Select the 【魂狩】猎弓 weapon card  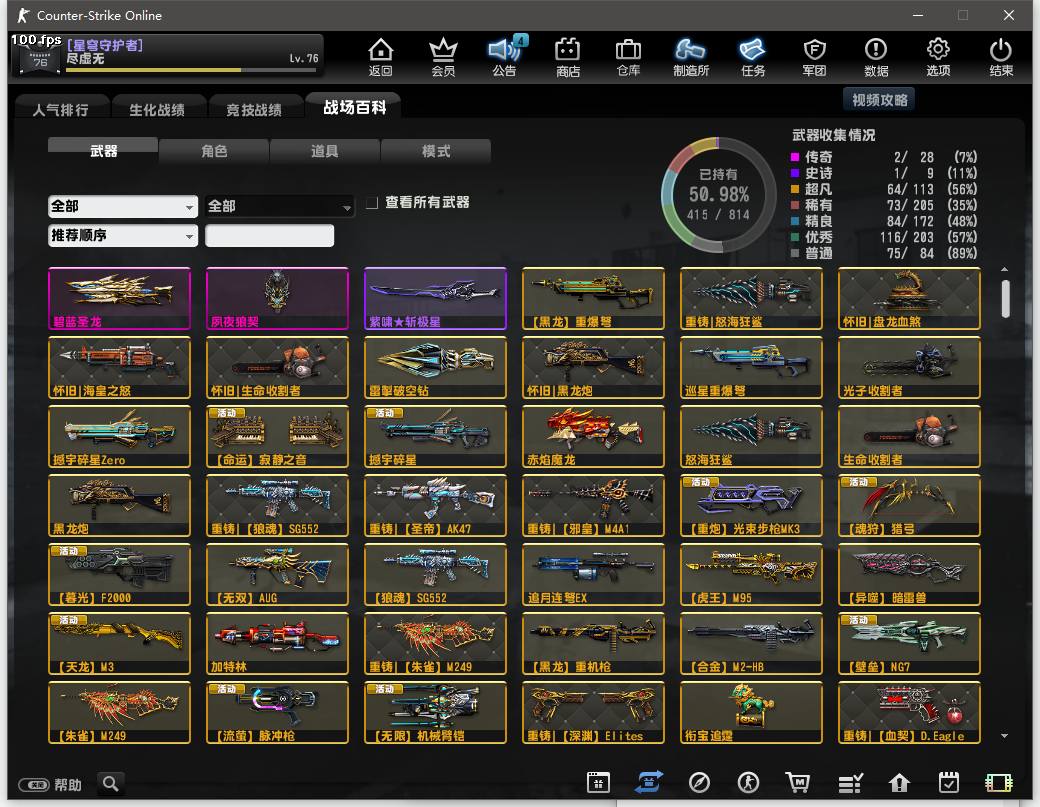click(909, 505)
